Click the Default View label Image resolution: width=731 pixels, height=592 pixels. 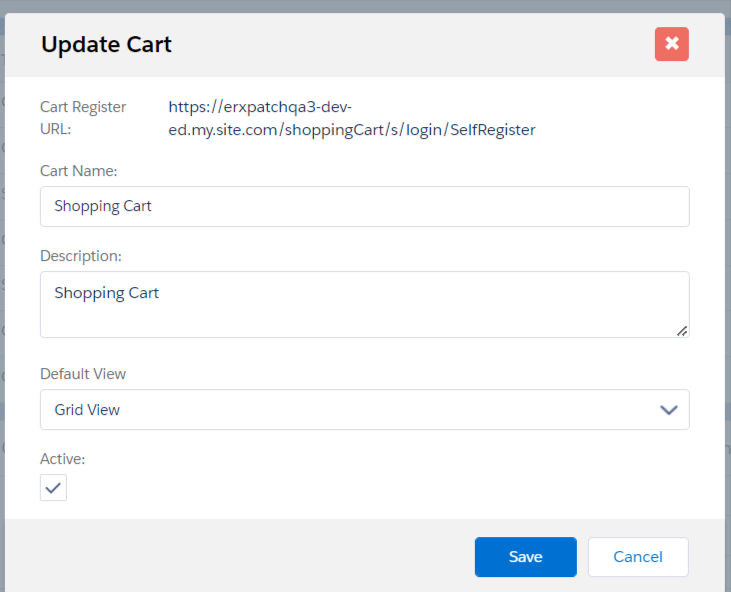click(x=83, y=374)
